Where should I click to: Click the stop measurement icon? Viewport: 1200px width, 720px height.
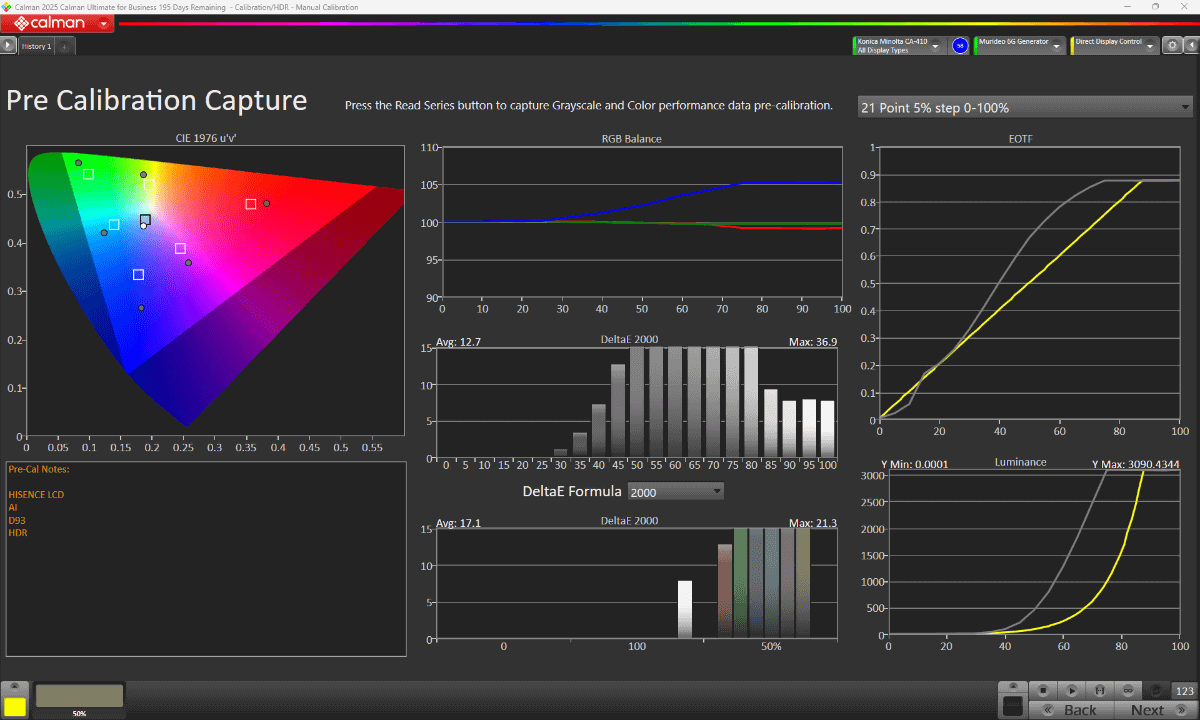tap(1043, 690)
